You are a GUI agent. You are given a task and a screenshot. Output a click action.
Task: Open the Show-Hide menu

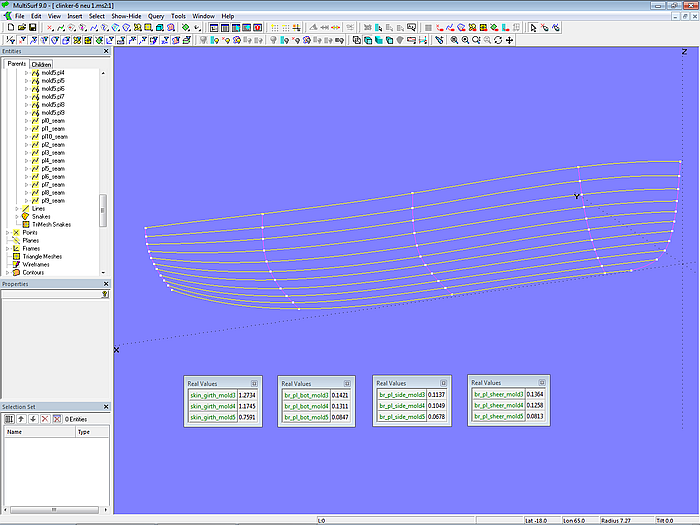pos(125,16)
